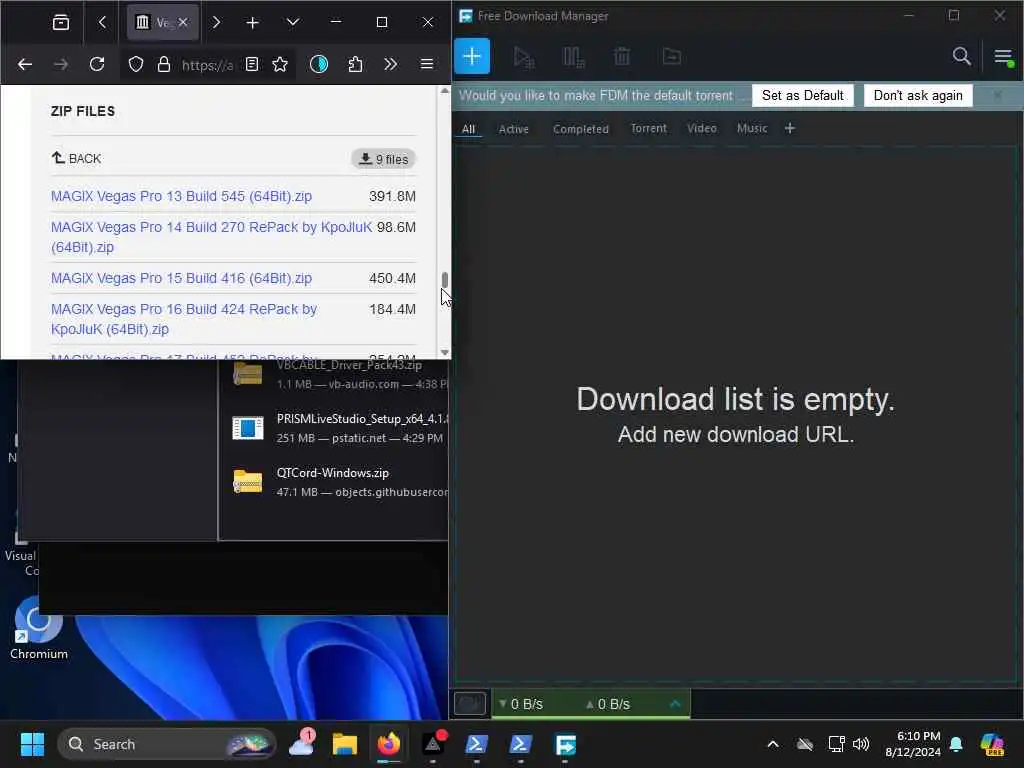
Task: Click the start downloads play icon in FDM
Action: click(523, 57)
